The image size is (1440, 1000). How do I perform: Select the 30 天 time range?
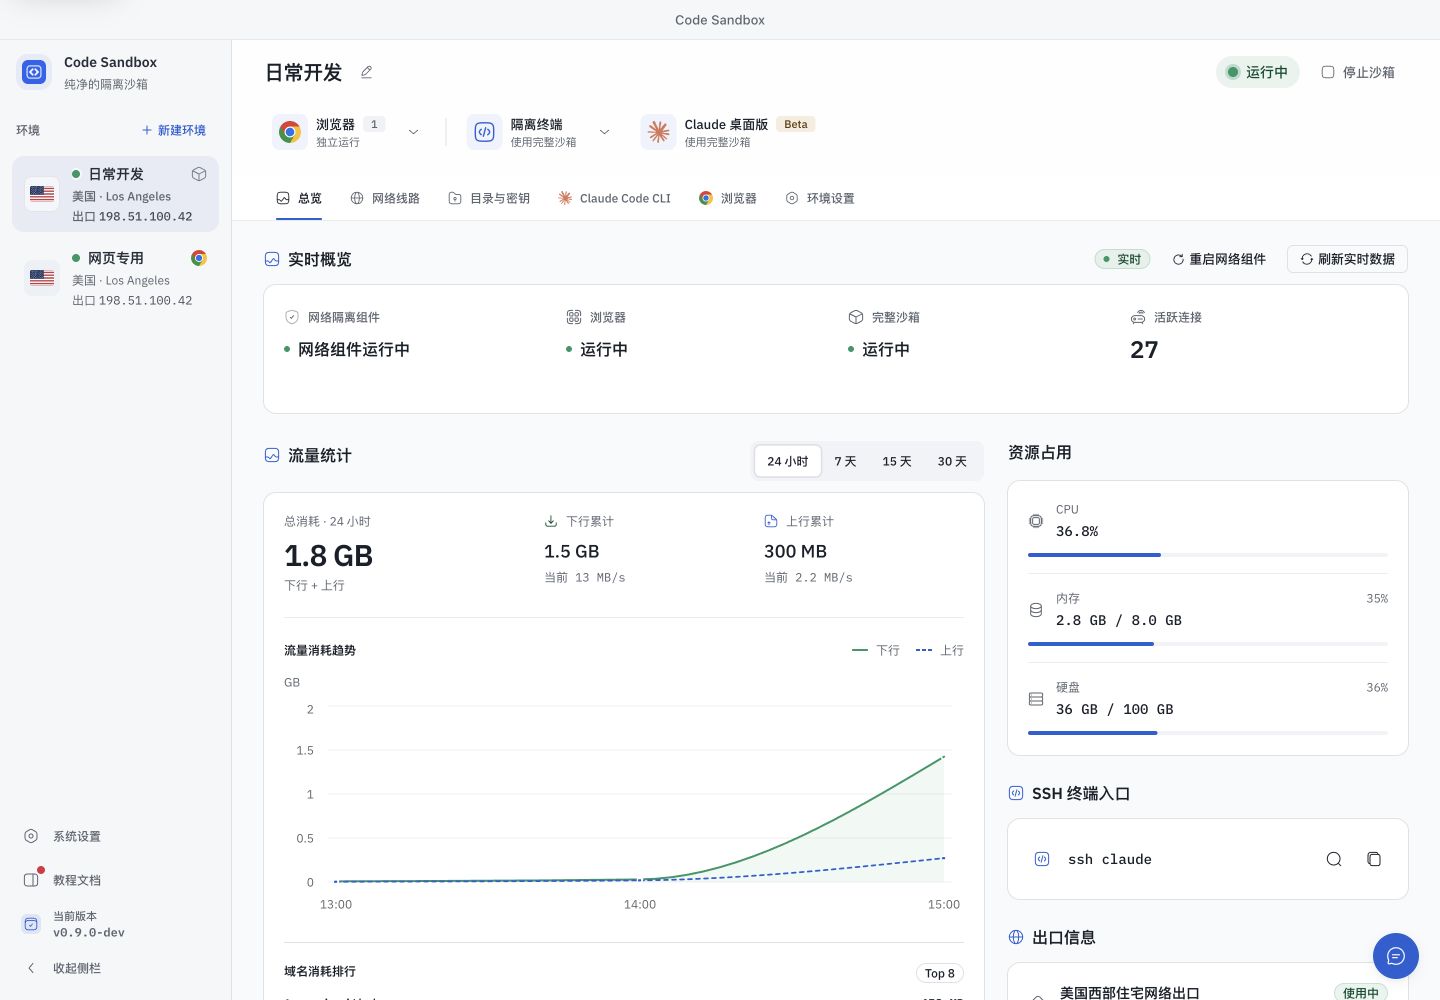pyautogui.click(x=952, y=461)
